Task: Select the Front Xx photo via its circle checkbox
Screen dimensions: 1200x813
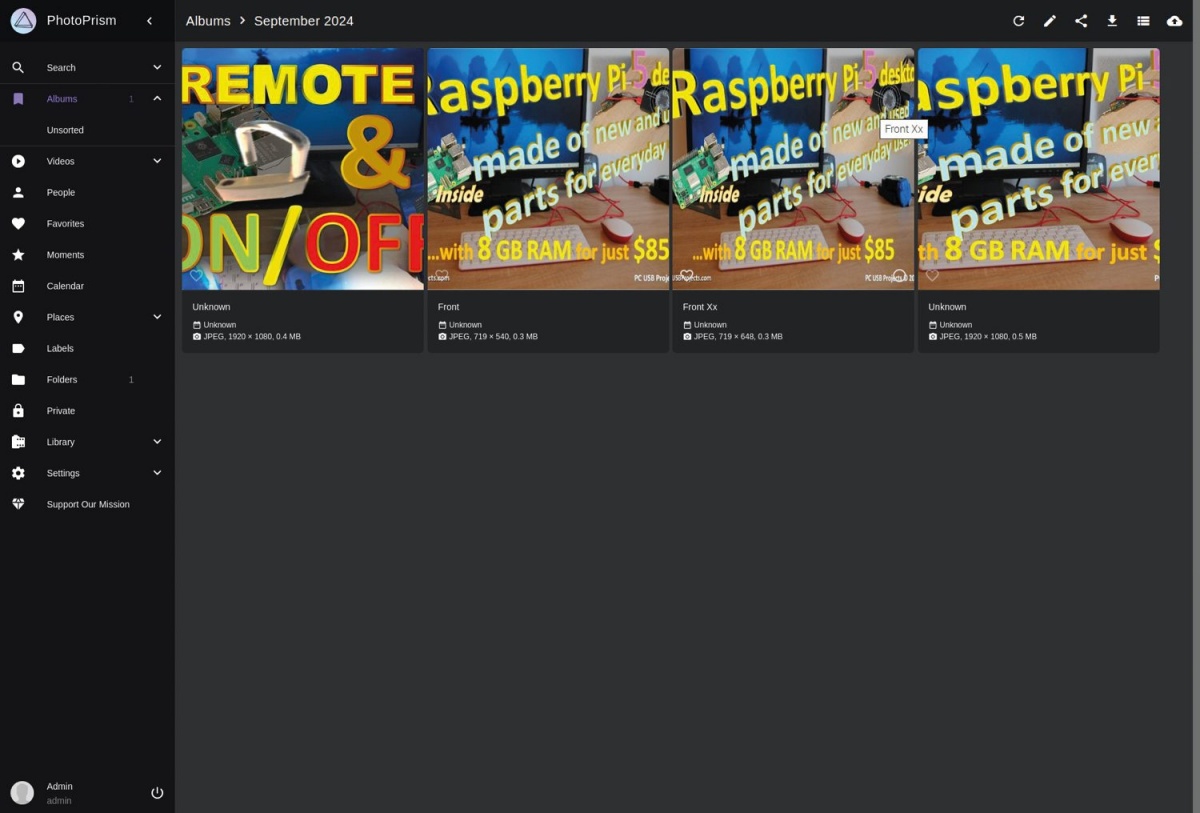Action: click(899, 275)
